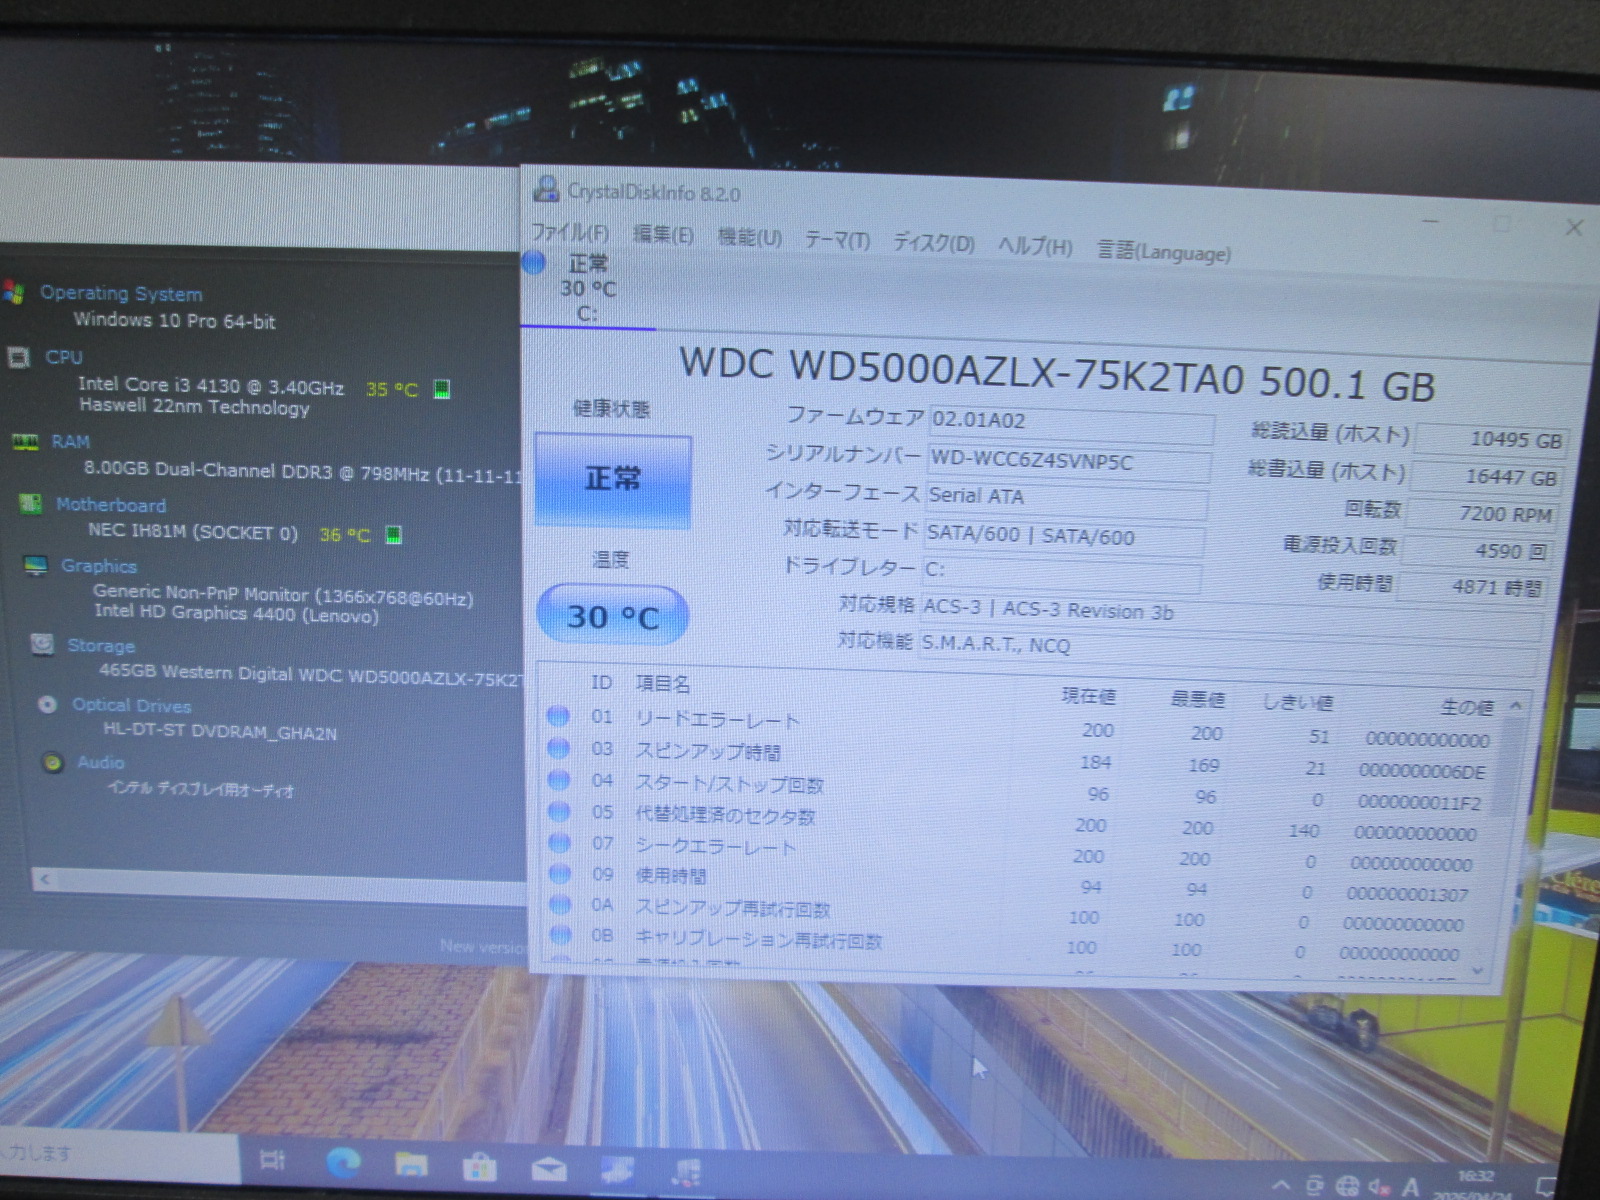Viewport: 1600px width, 1200px height.
Task: Open the Graphics section link
Action: click(x=98, y=566)
